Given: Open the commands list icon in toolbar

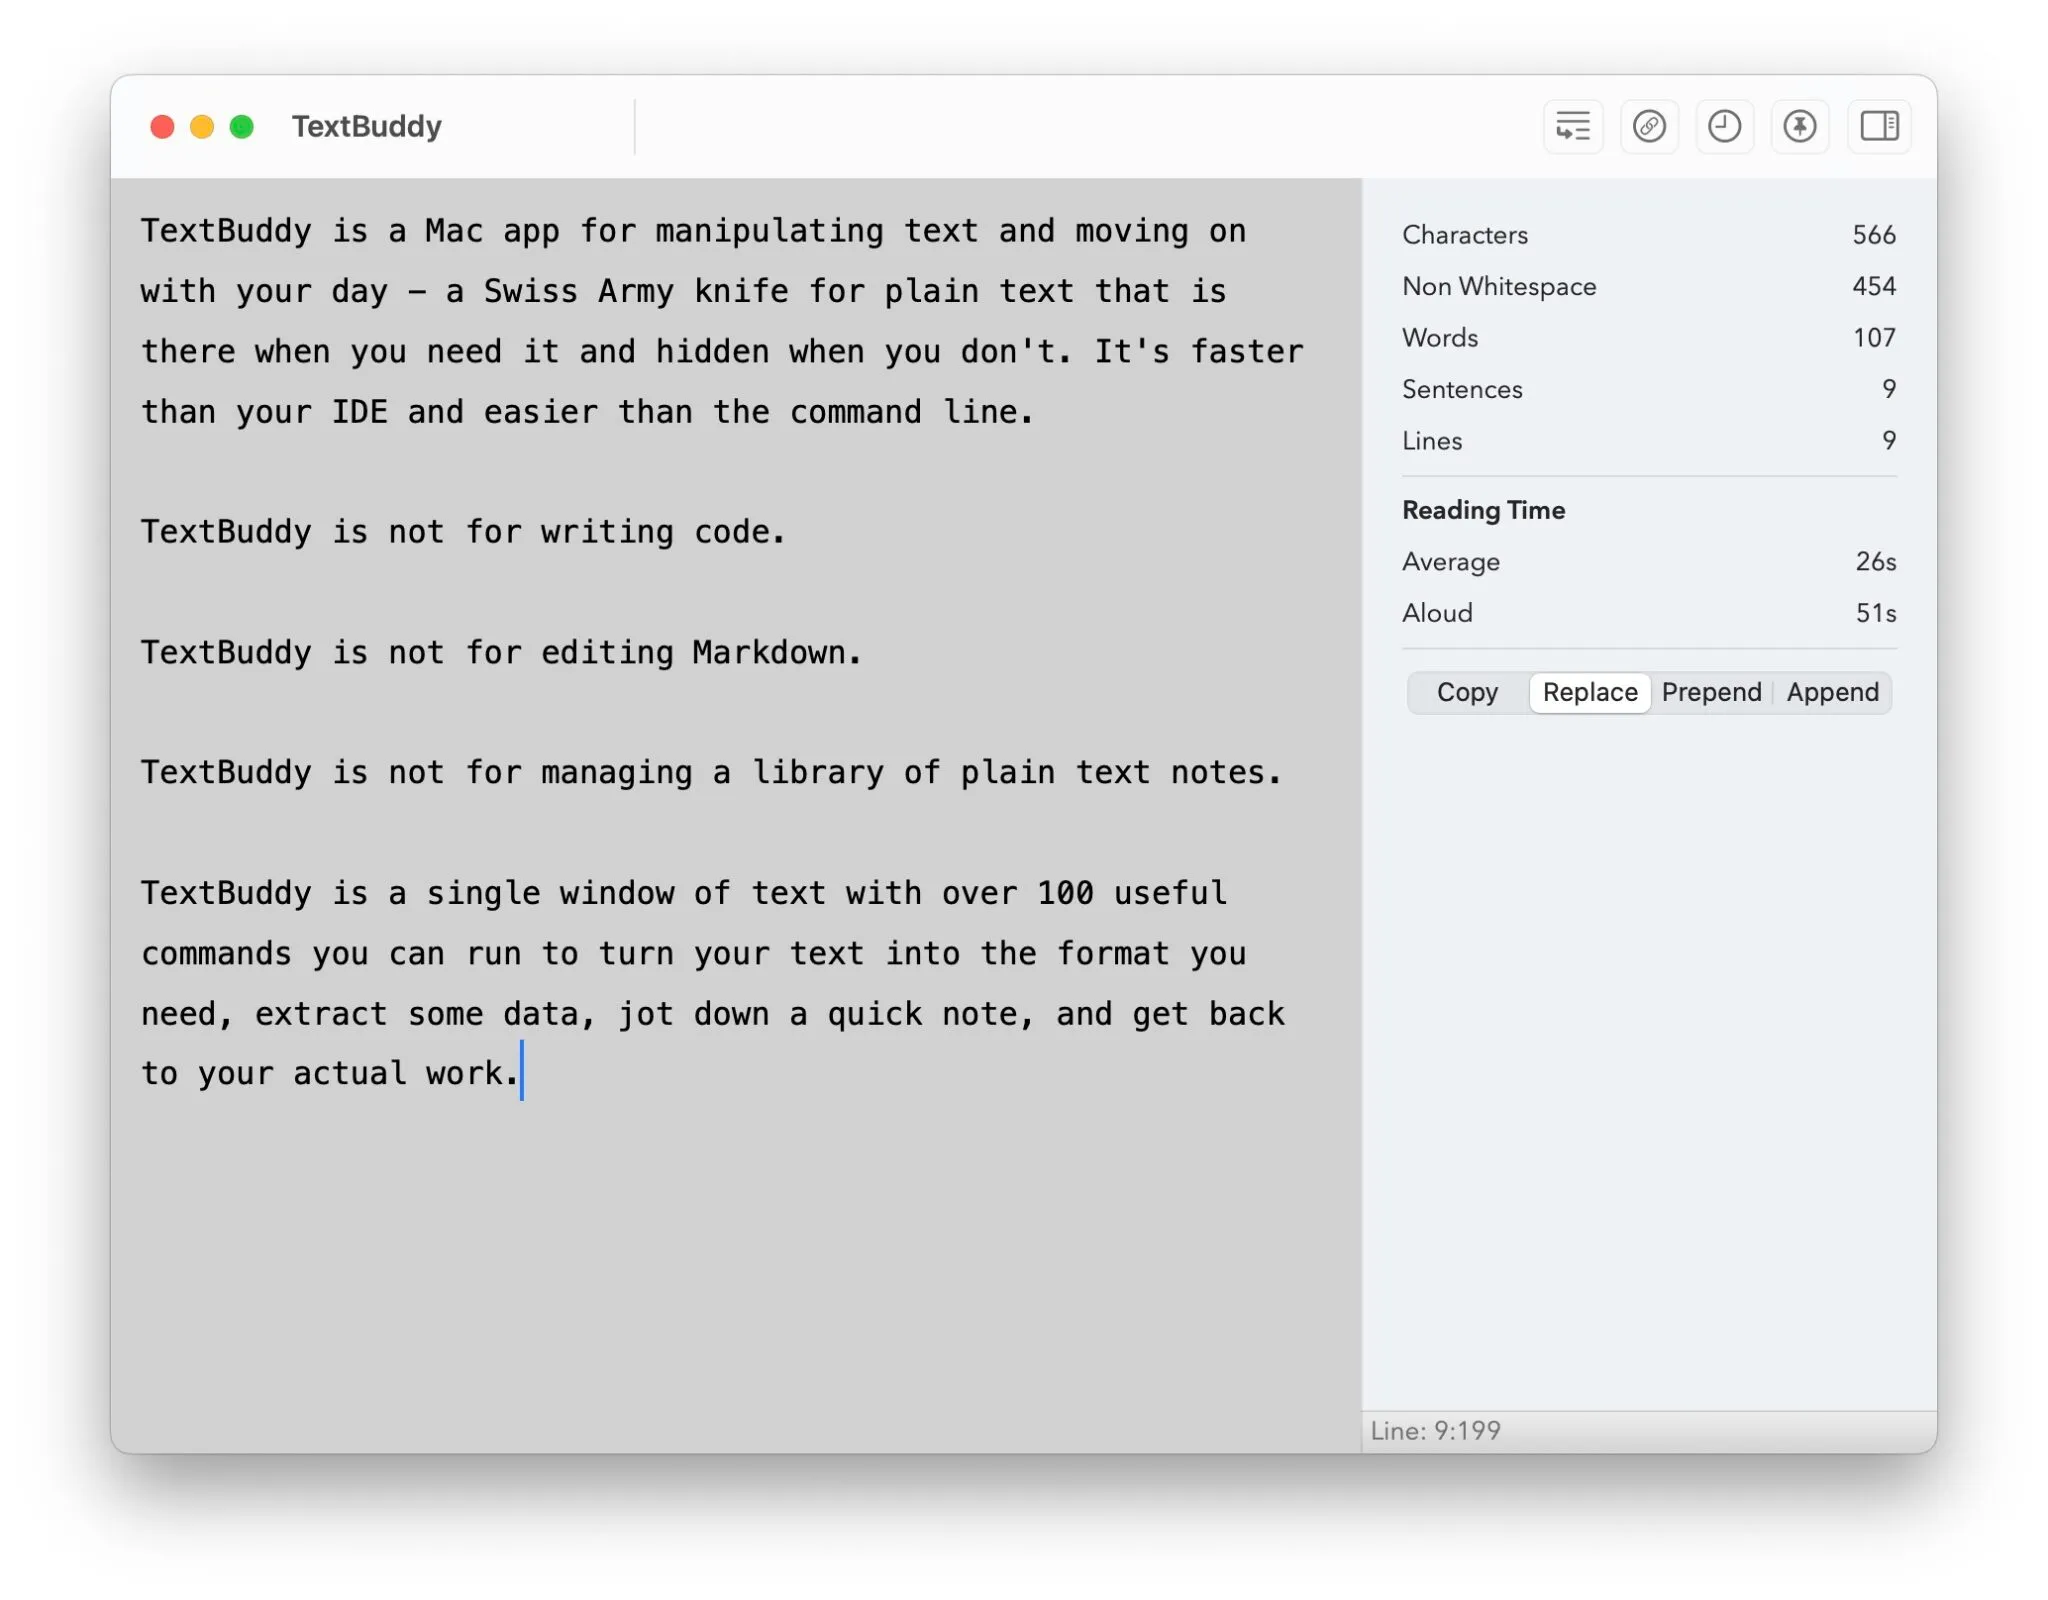Looking at the screenshot, I should (x=1573, y=126).
